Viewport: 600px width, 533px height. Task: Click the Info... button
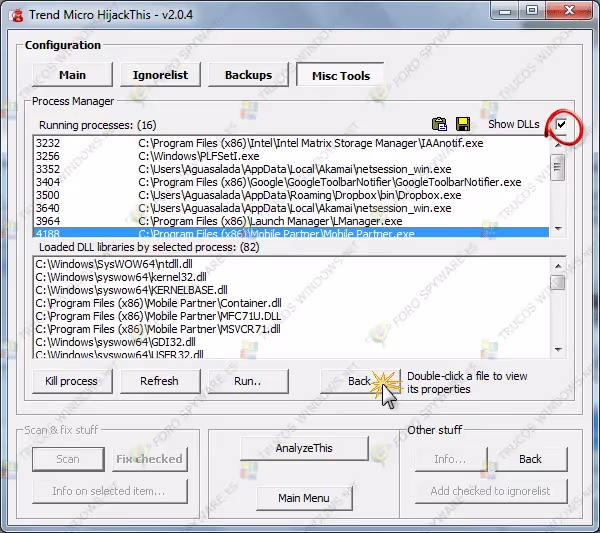pyautogui.click(x=451, y=459)
